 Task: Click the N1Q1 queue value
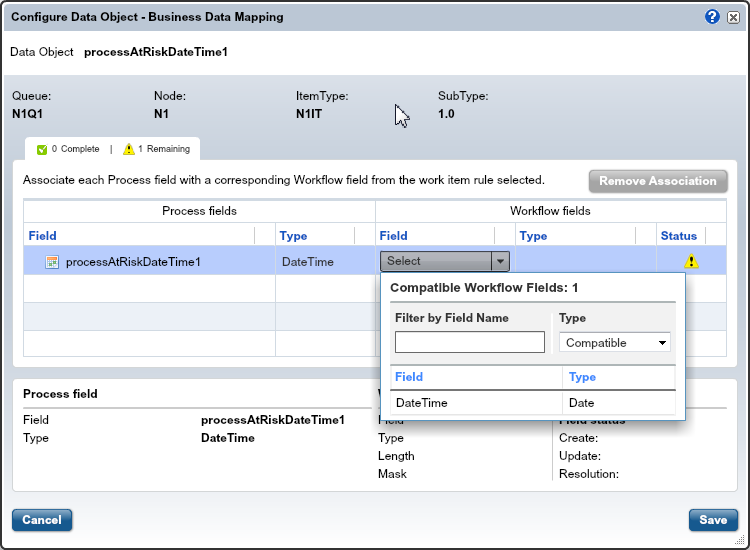(x=27, y=114)
